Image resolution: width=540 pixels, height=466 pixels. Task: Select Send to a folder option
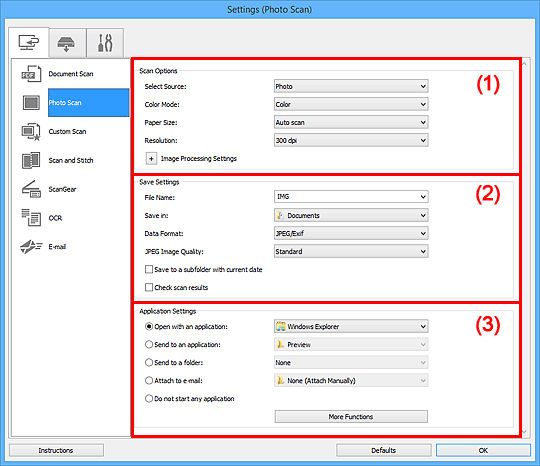[149, 362]
